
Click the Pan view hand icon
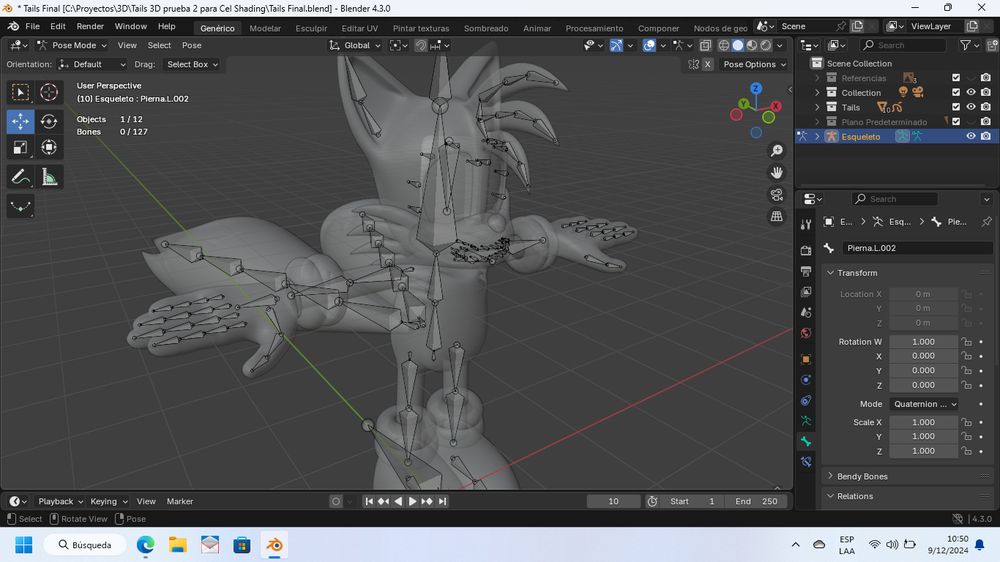(777, 172)
